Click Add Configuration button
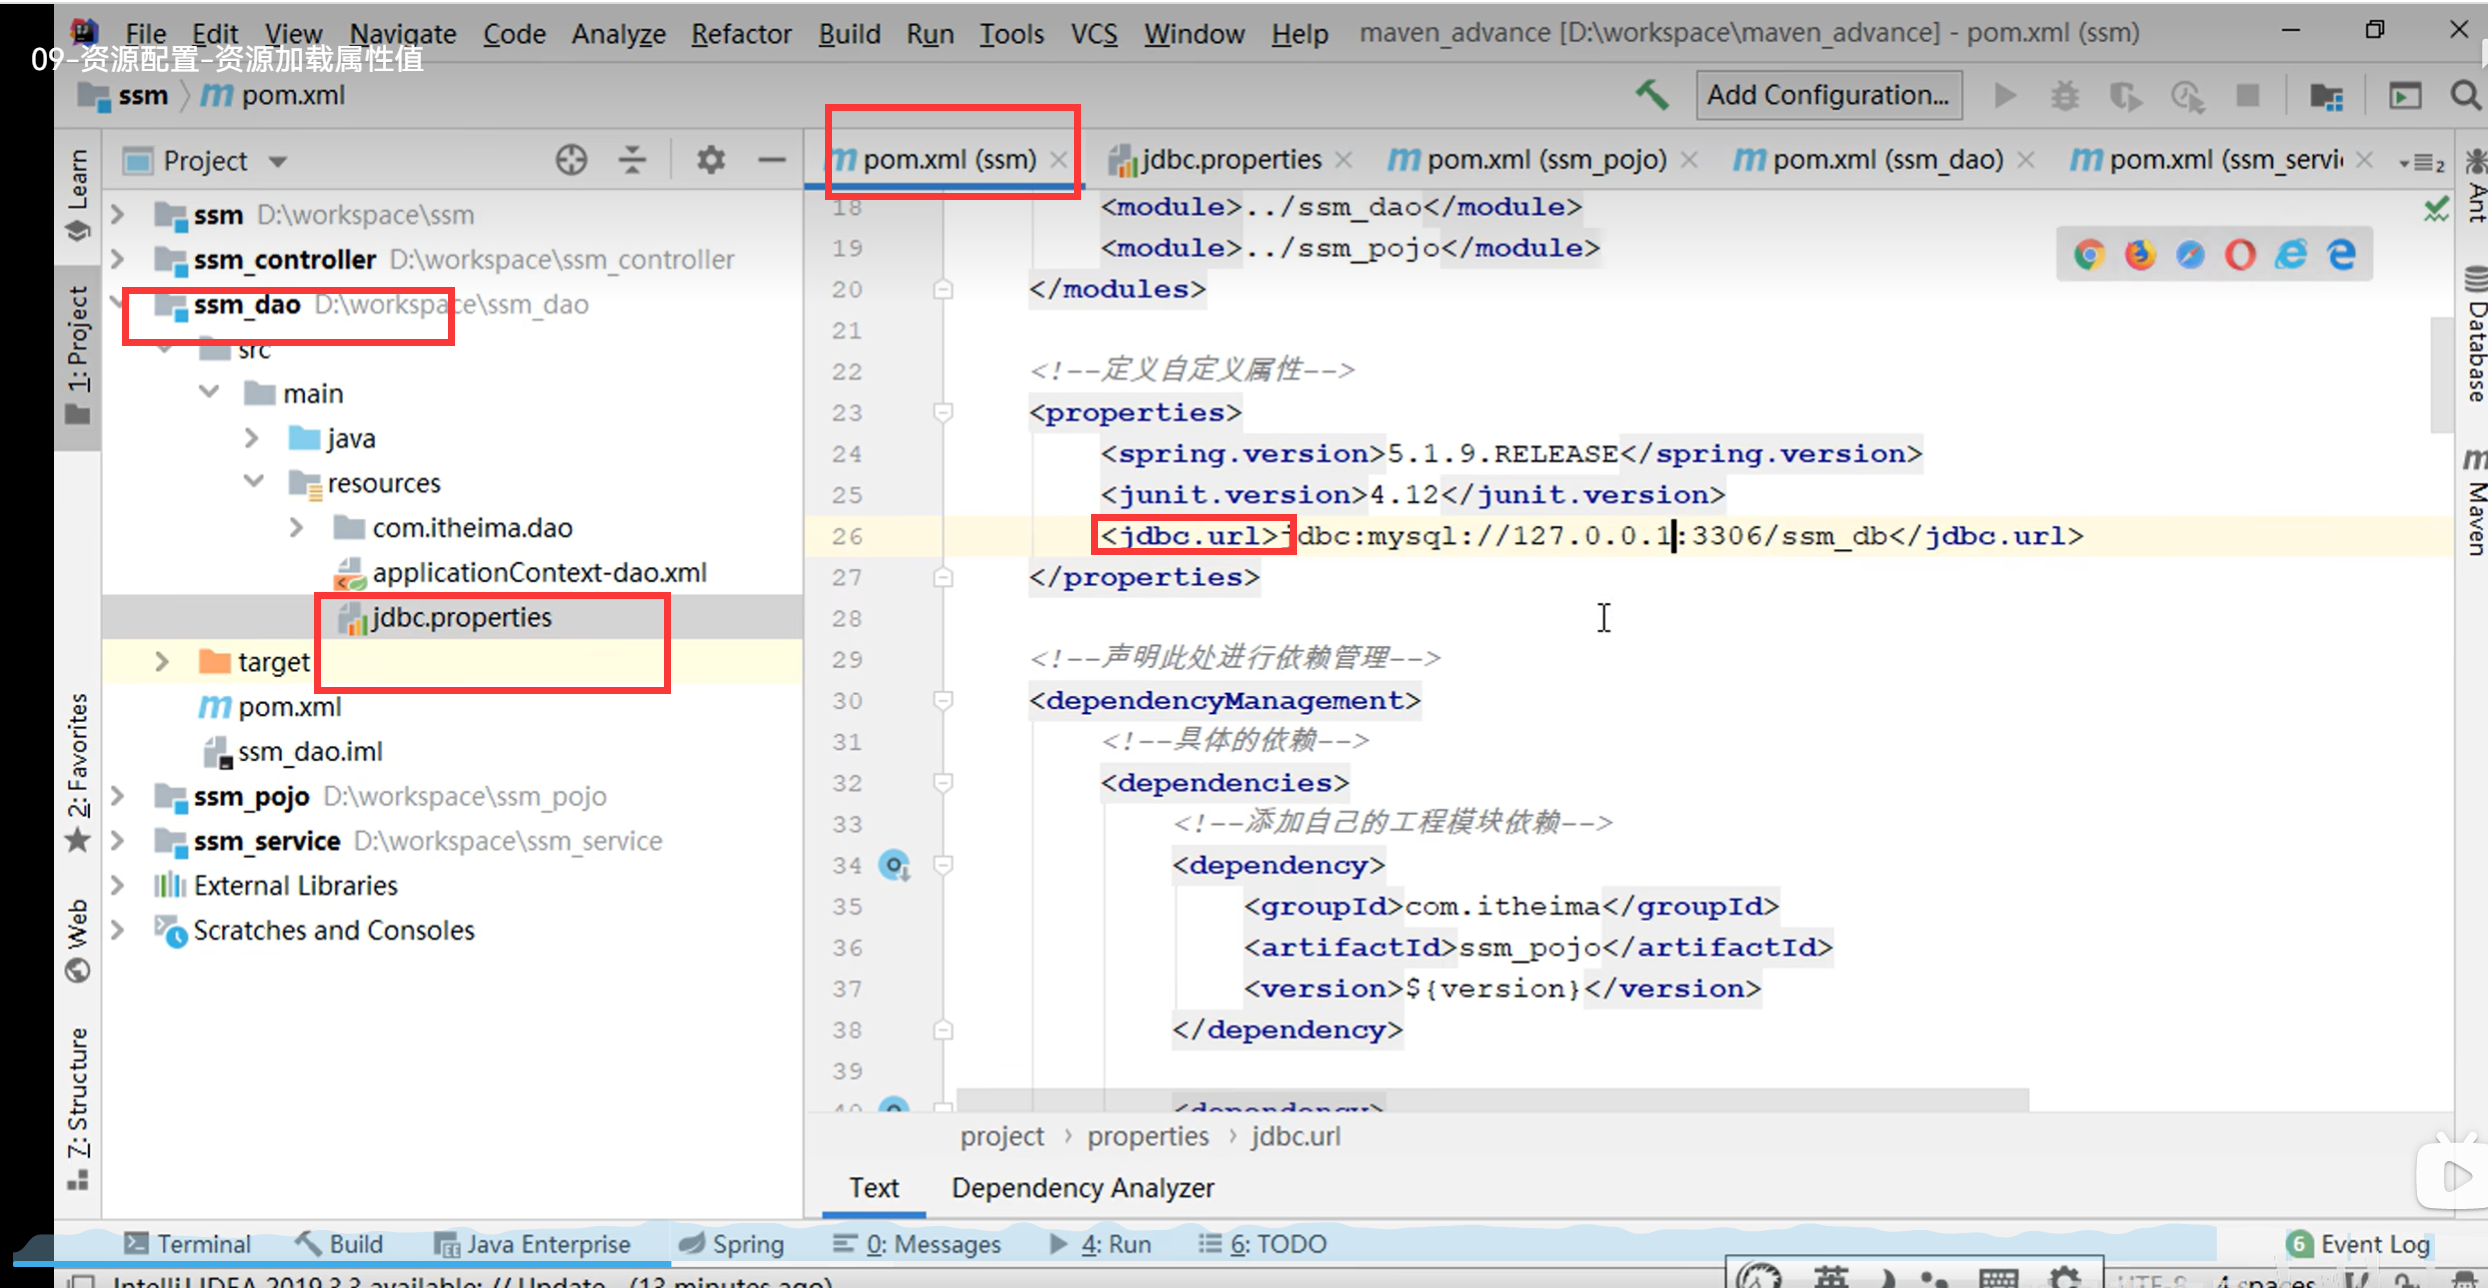This screenshot has width=2488, height=1288. tap(1828, 96)
